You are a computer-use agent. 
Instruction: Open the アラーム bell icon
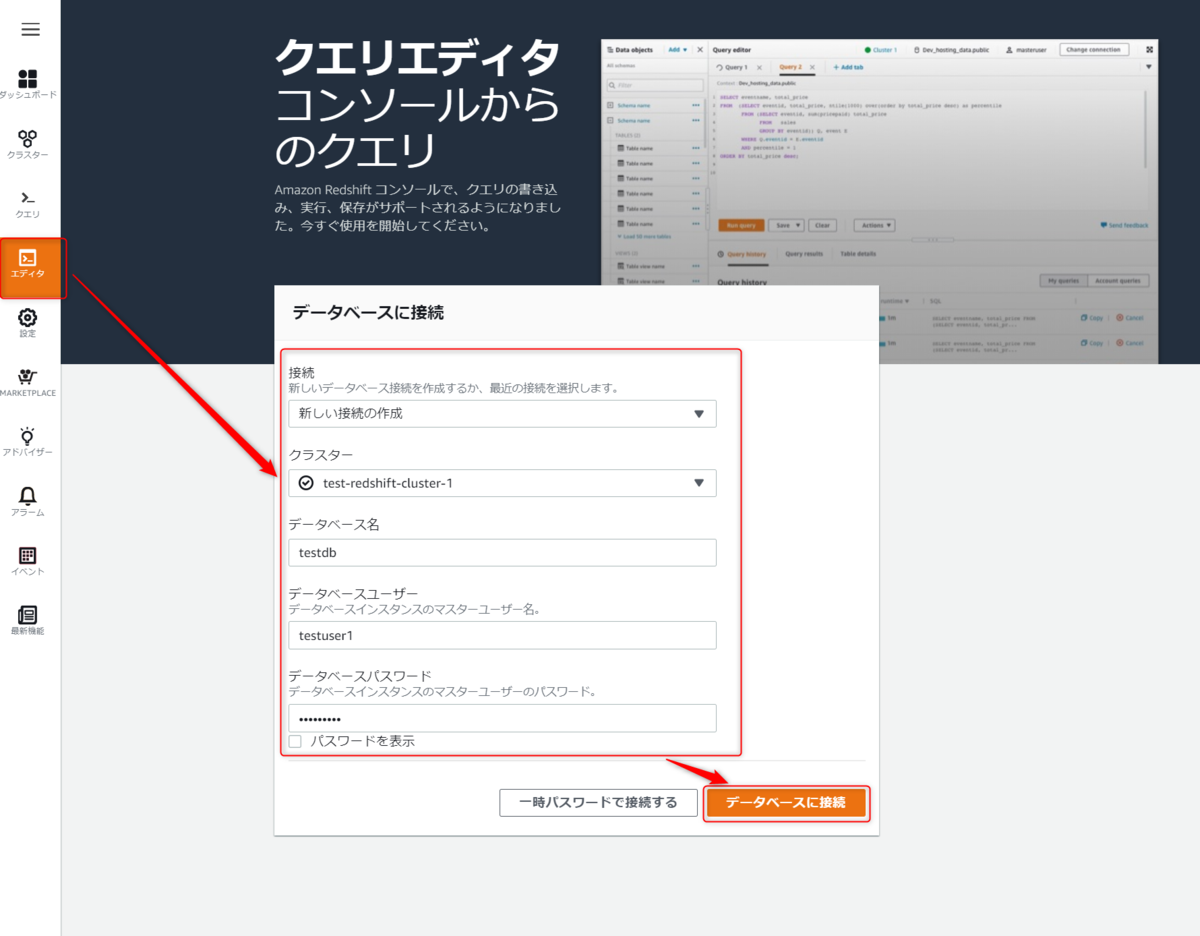[28, 496]
